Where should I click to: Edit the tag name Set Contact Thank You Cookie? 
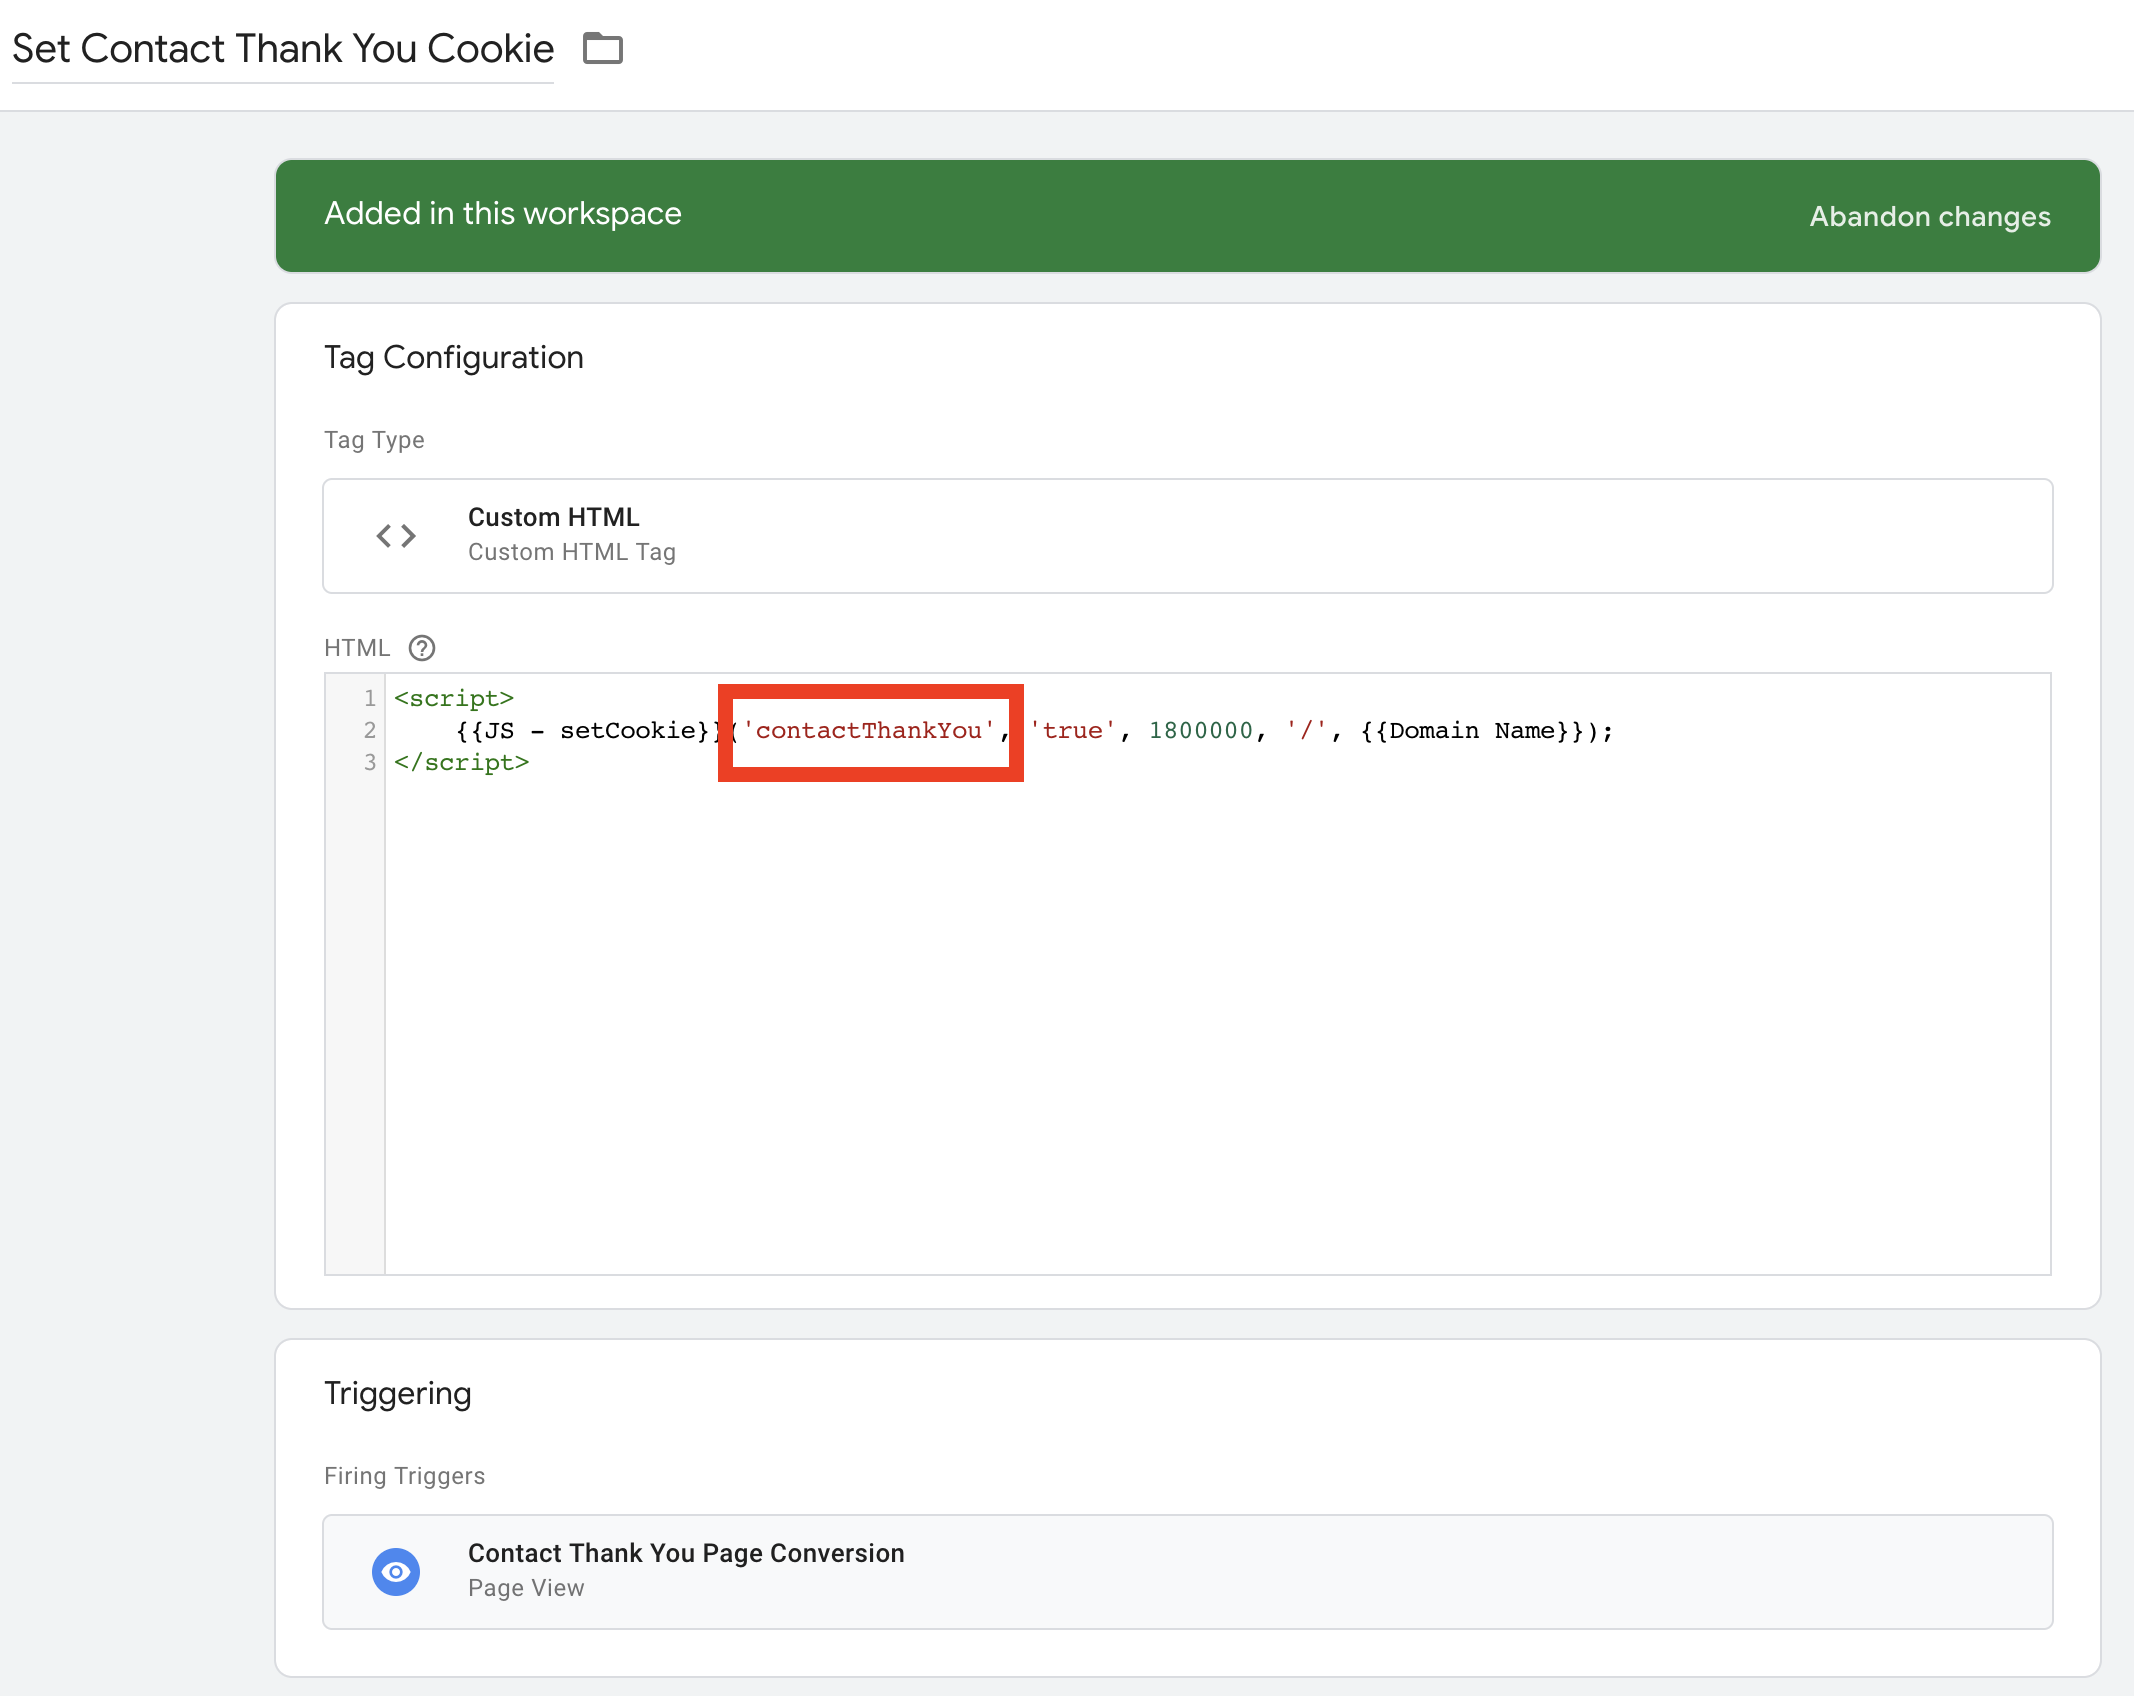pyautogui.click(x=283, y=48)
